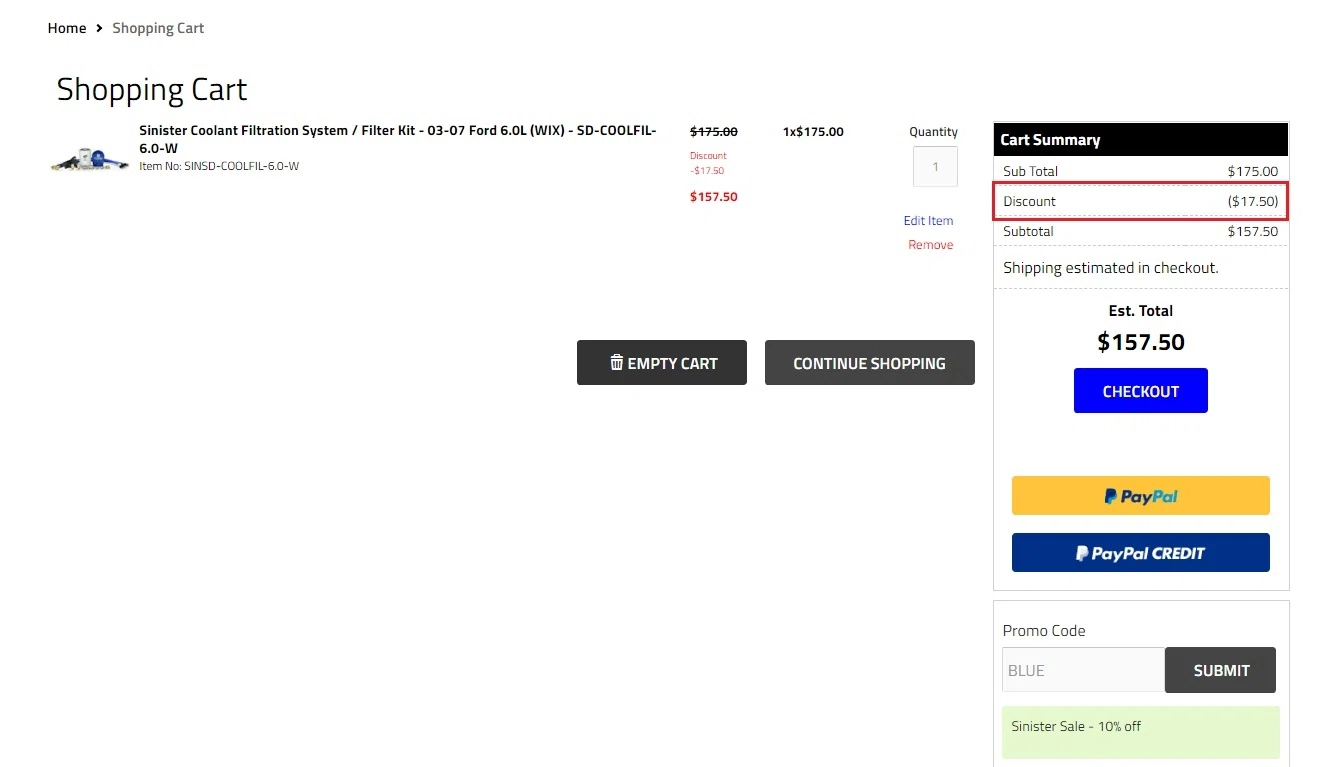Pay with the yellow PayPal button
1327x767 pixels.
[x=1141, y=496]
